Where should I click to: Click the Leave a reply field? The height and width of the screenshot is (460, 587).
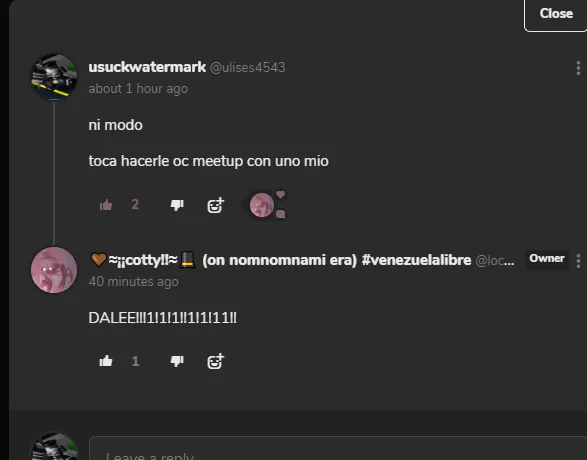tap(338, 448)
